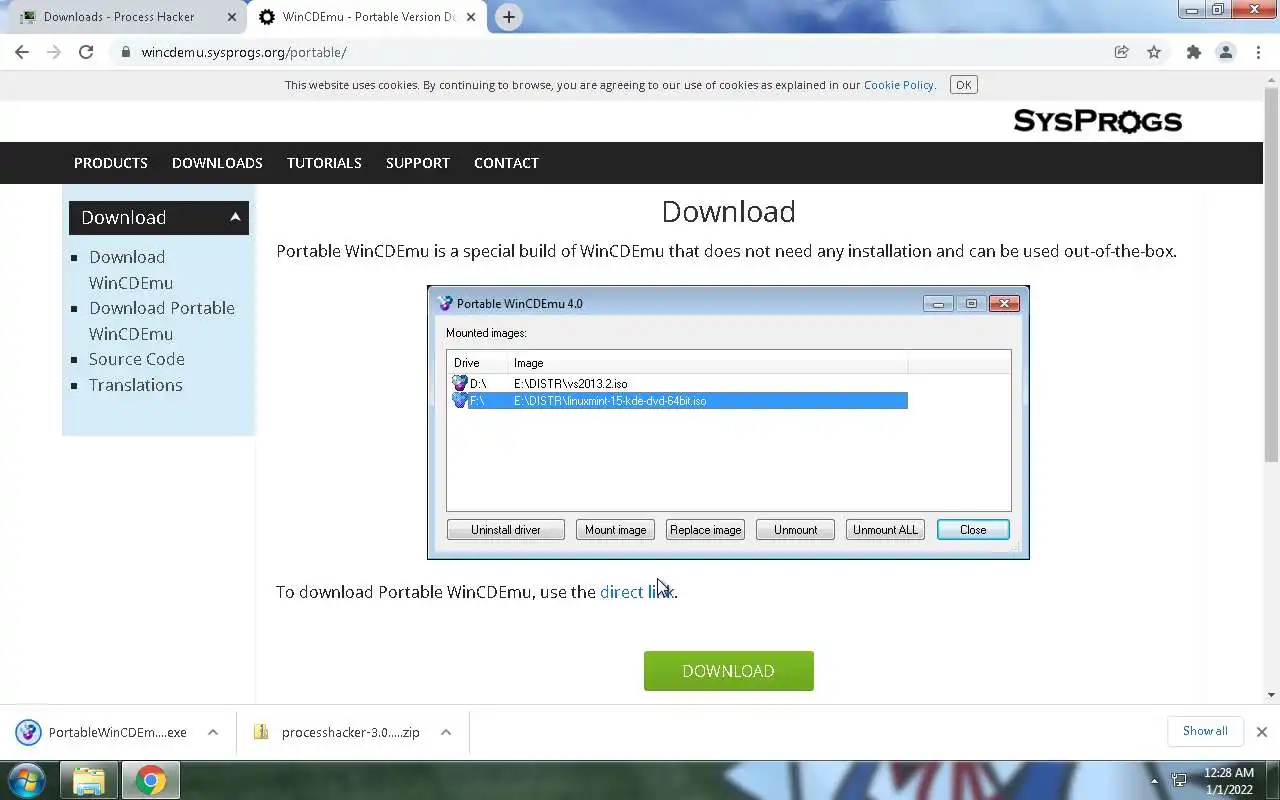Show hidden system tray icons
Screen dimensions: 1280x800
pyautogui.click(x=1154, y=781)
